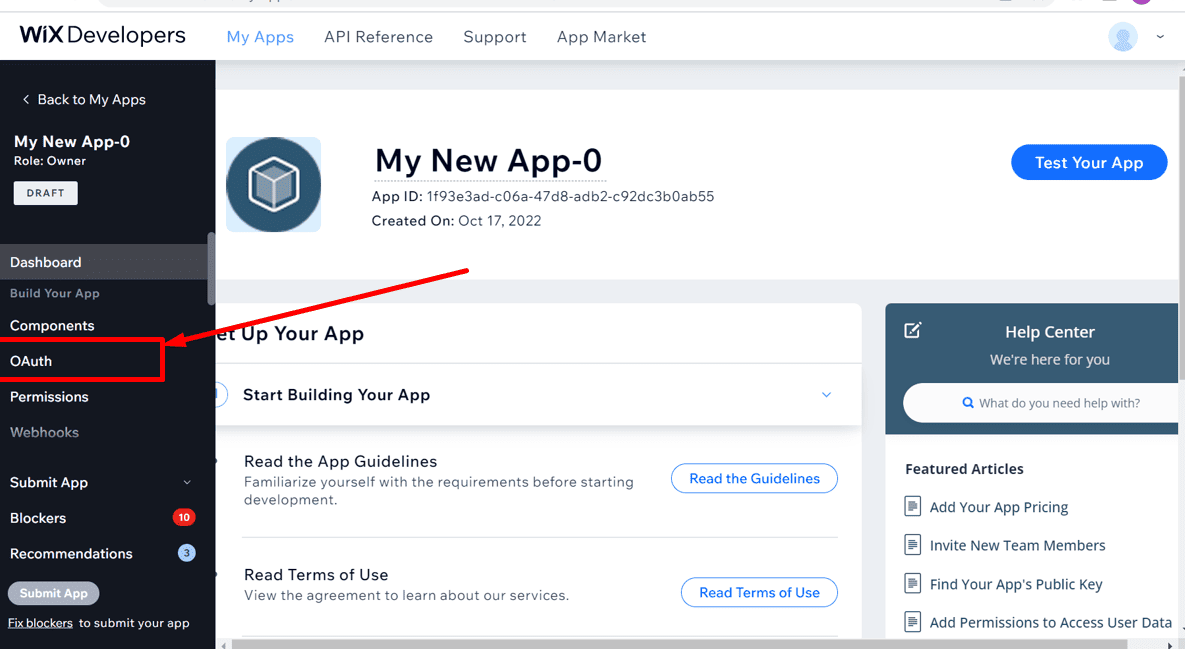Click the Test Your App button
Image resolution: width=1185 pixels, height=649 pixels.
(x=1089, y=162)
